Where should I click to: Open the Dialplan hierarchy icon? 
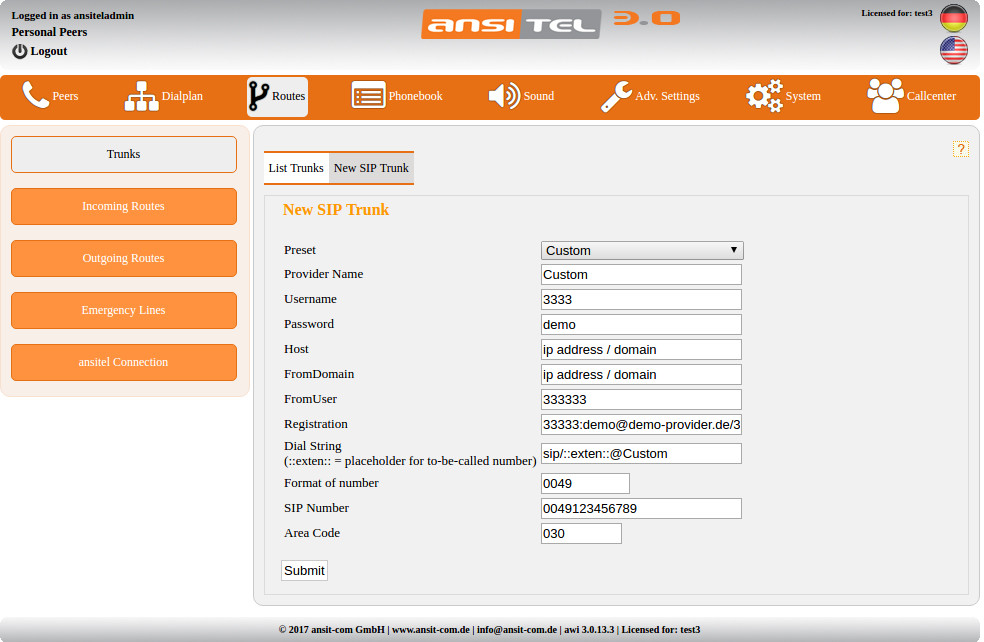(x=141, y=96)
